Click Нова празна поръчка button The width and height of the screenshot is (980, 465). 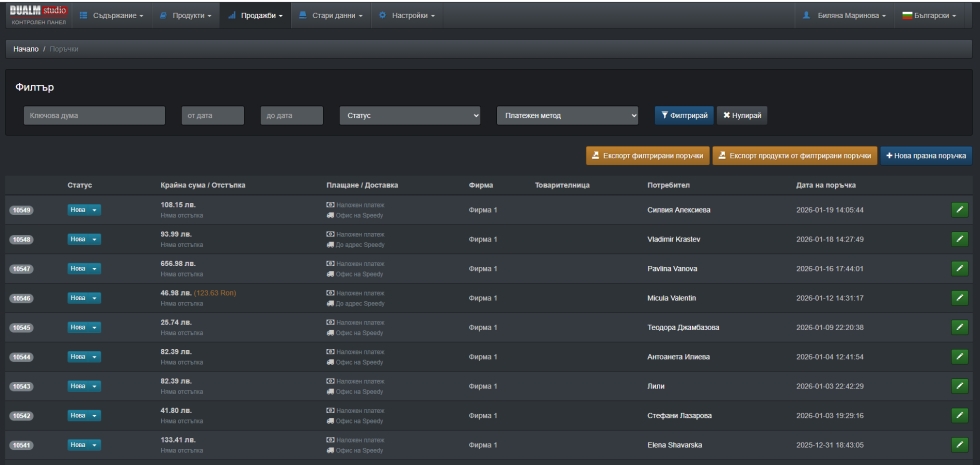tap(926, 156)
